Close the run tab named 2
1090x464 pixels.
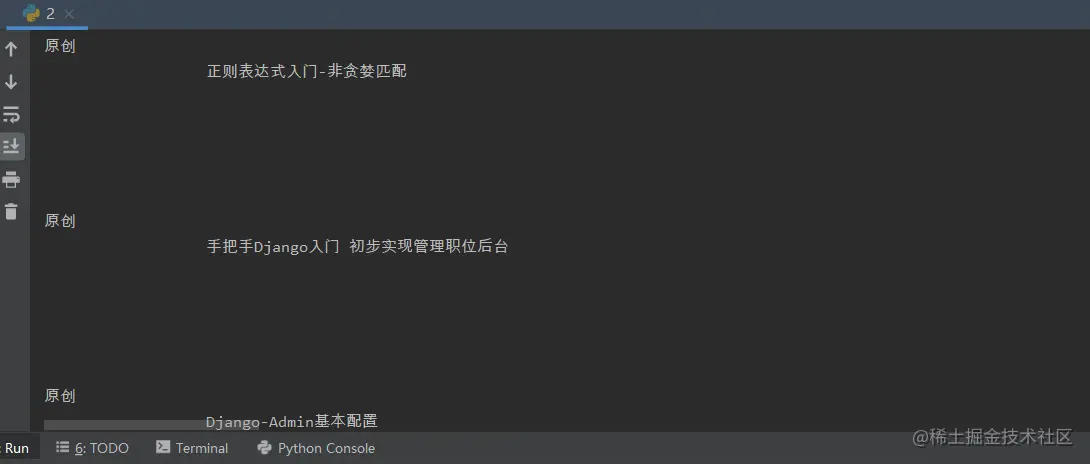[70, 13]
